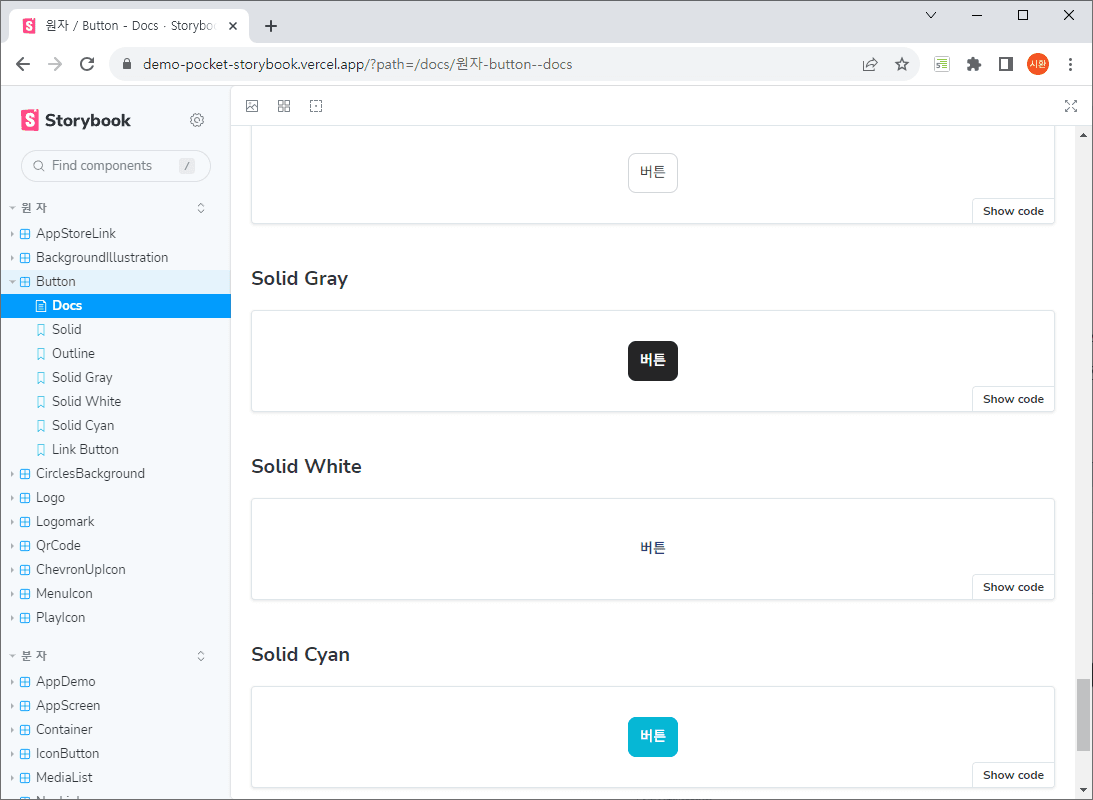
Task: Toggle the outlines toolbar icon
Action: [x=316, y=106]
